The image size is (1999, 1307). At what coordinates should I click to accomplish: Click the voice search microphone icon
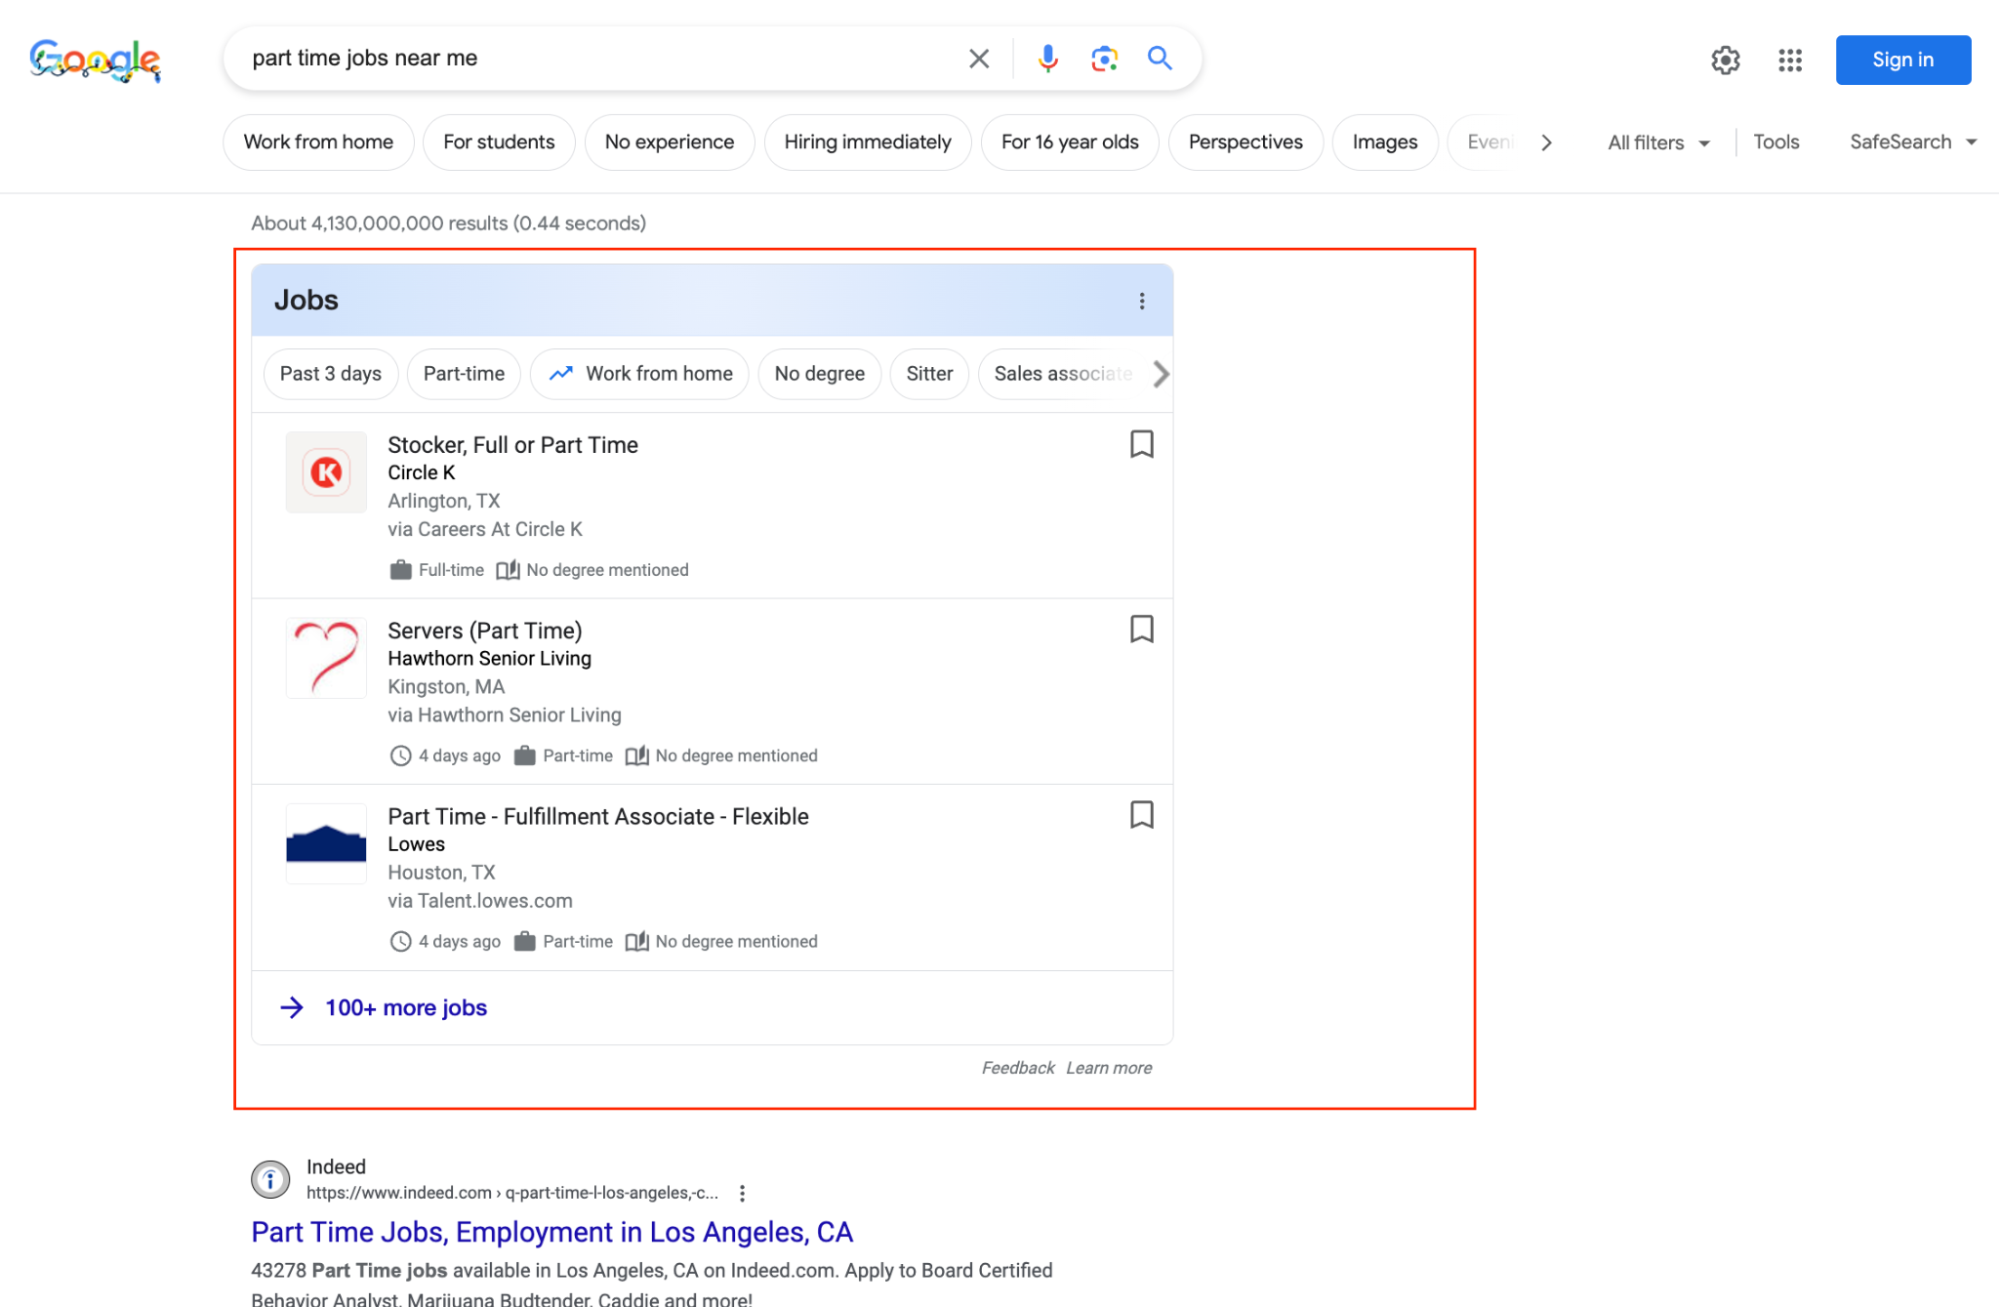click(1047, 58)
